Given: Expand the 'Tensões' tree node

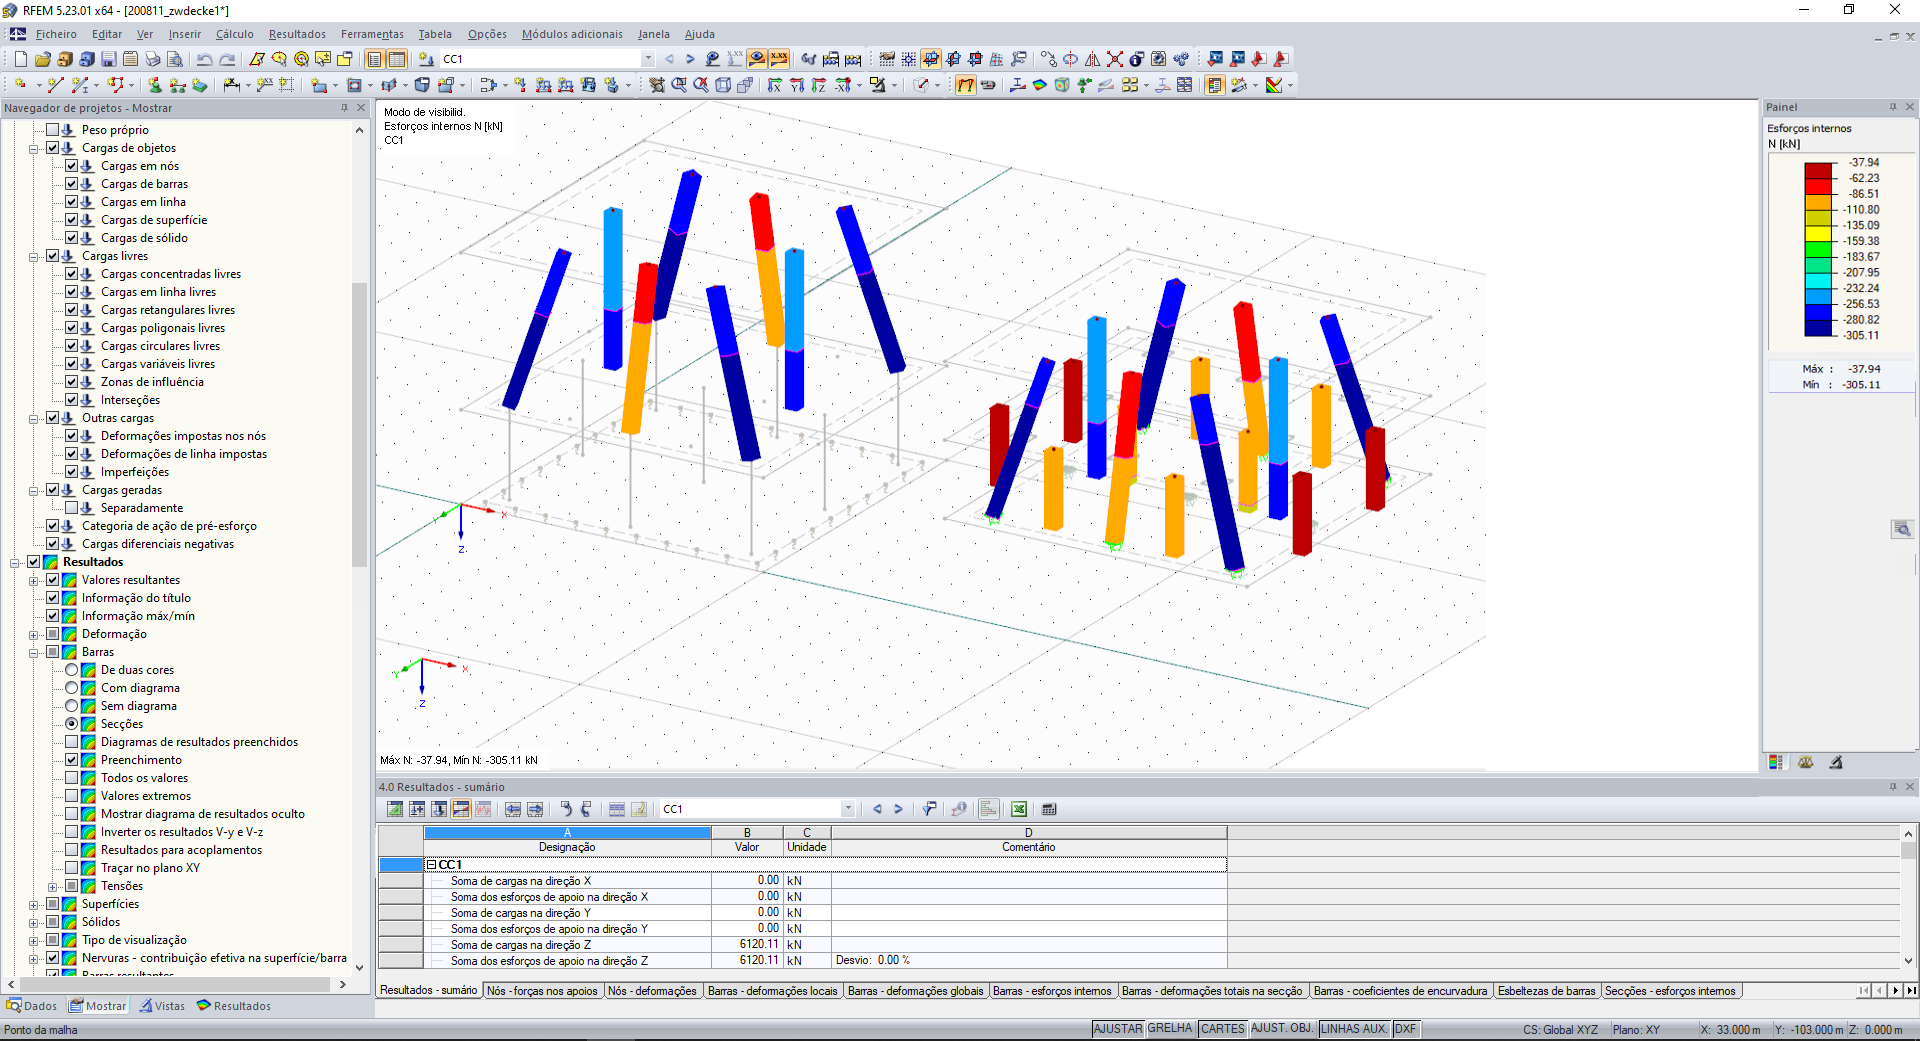Looking at the screenshot, I should point(53,886).
